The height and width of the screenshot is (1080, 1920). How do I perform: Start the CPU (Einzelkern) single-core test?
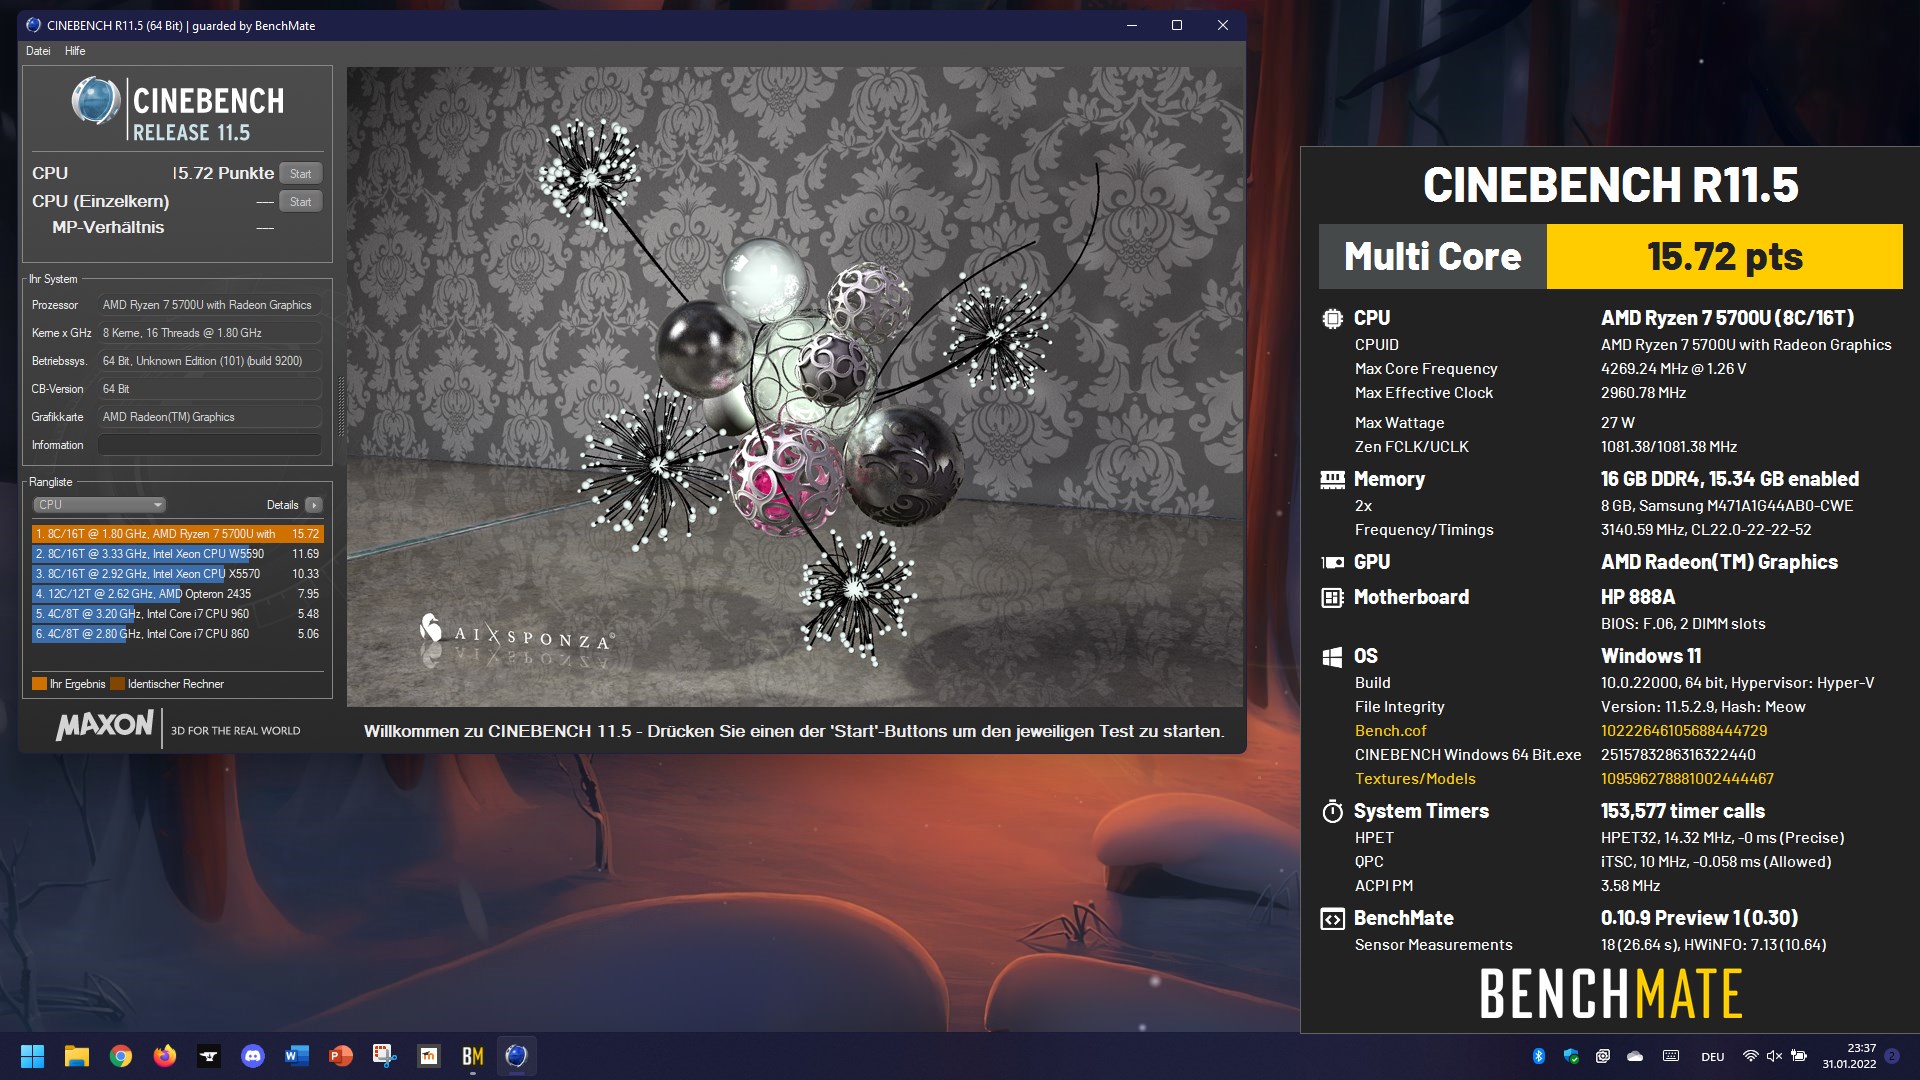[x=300, y=201]
